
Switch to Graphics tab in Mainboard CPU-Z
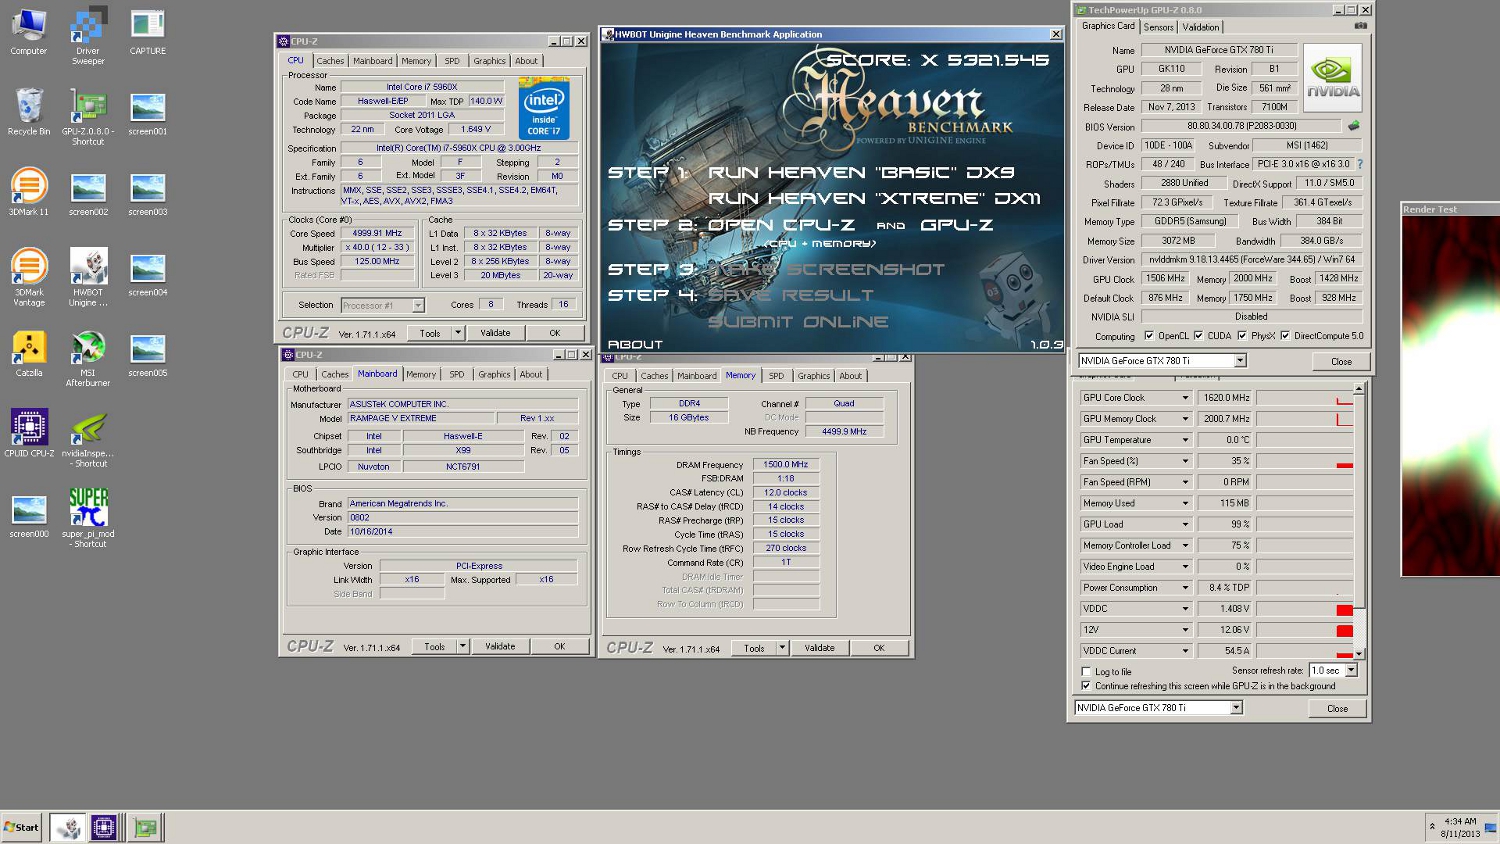coord(494,375)
